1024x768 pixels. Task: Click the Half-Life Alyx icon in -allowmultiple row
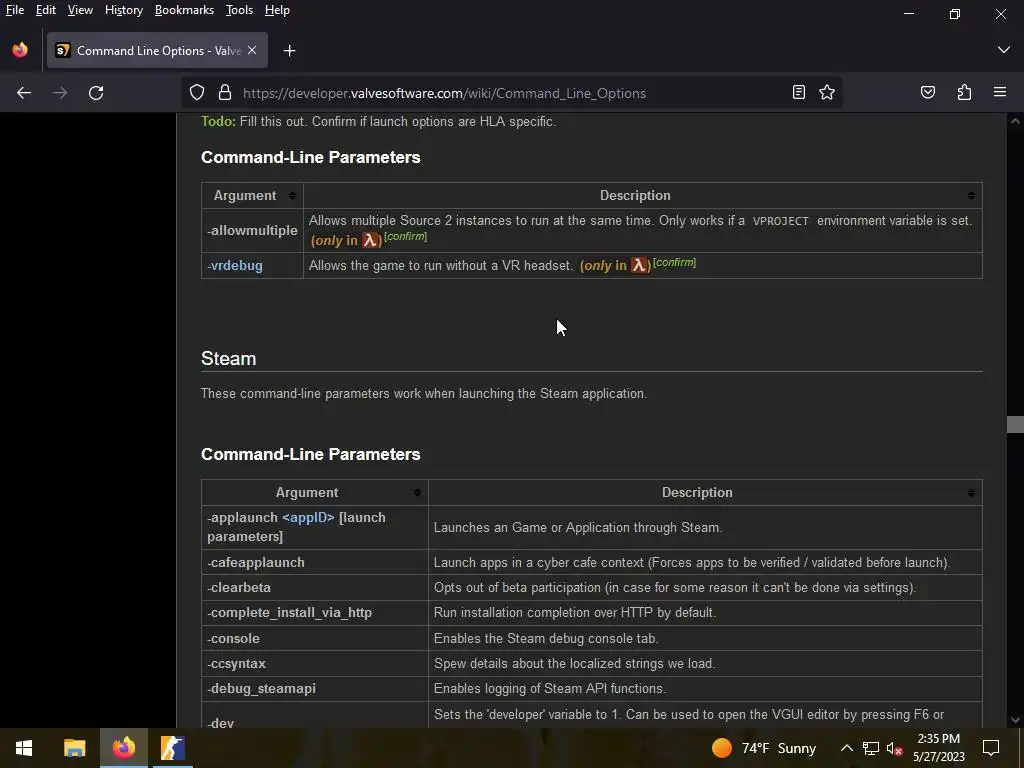(370, 240)
